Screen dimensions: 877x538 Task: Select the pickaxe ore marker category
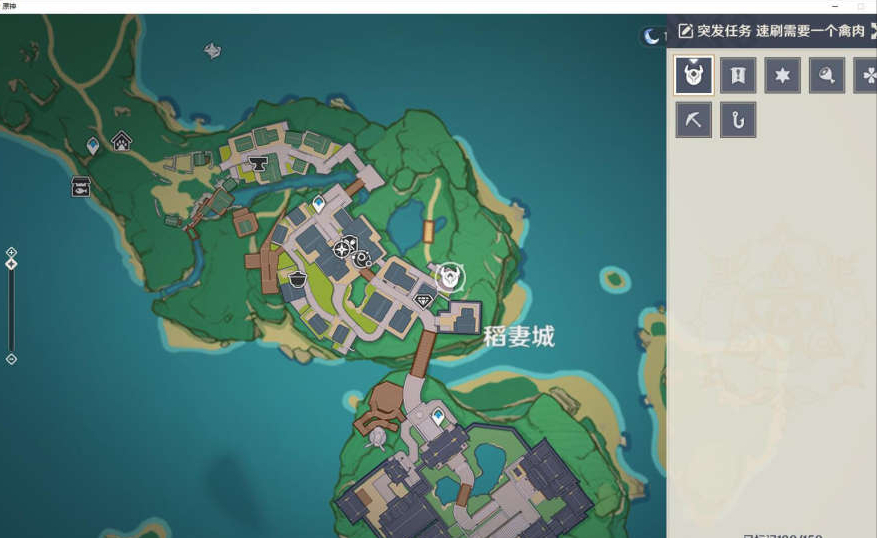pos(694,120)
